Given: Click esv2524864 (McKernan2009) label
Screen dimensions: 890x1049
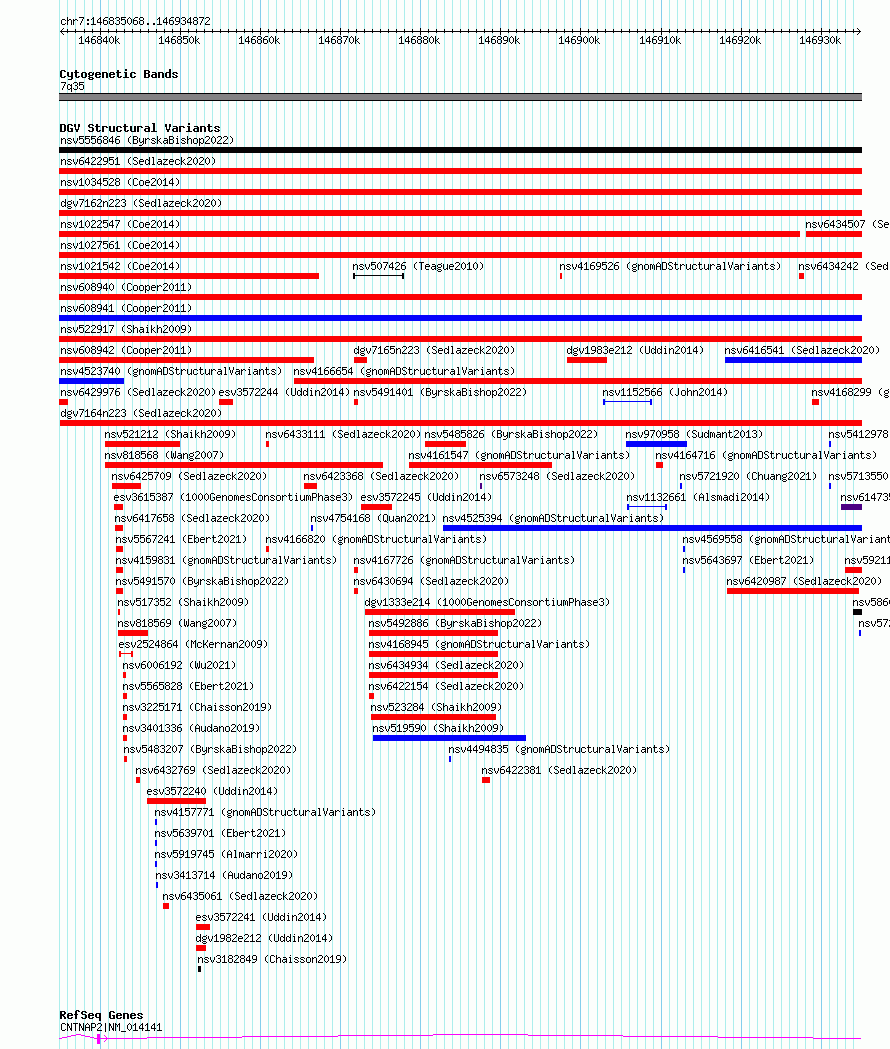Looking at the screenshot, I should (193, 644).
